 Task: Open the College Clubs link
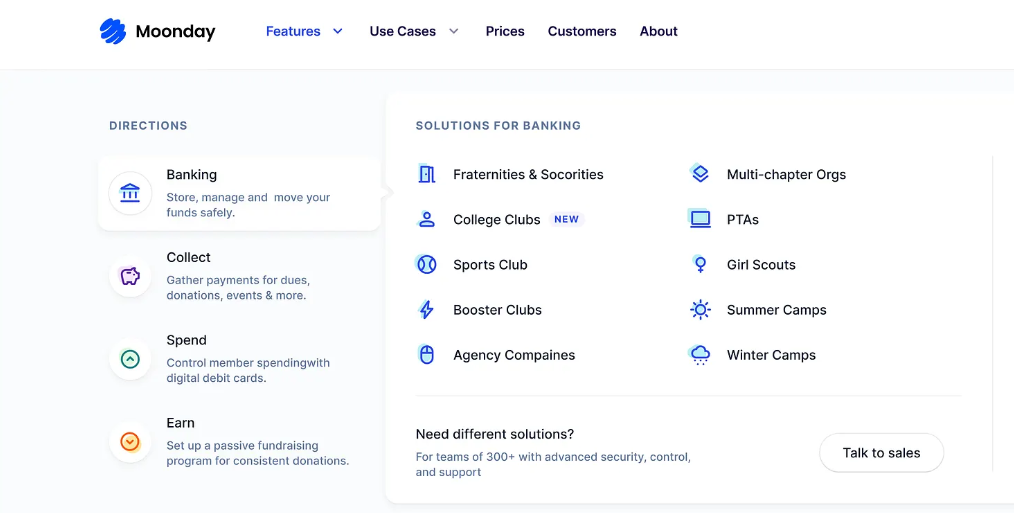(496, 220)
